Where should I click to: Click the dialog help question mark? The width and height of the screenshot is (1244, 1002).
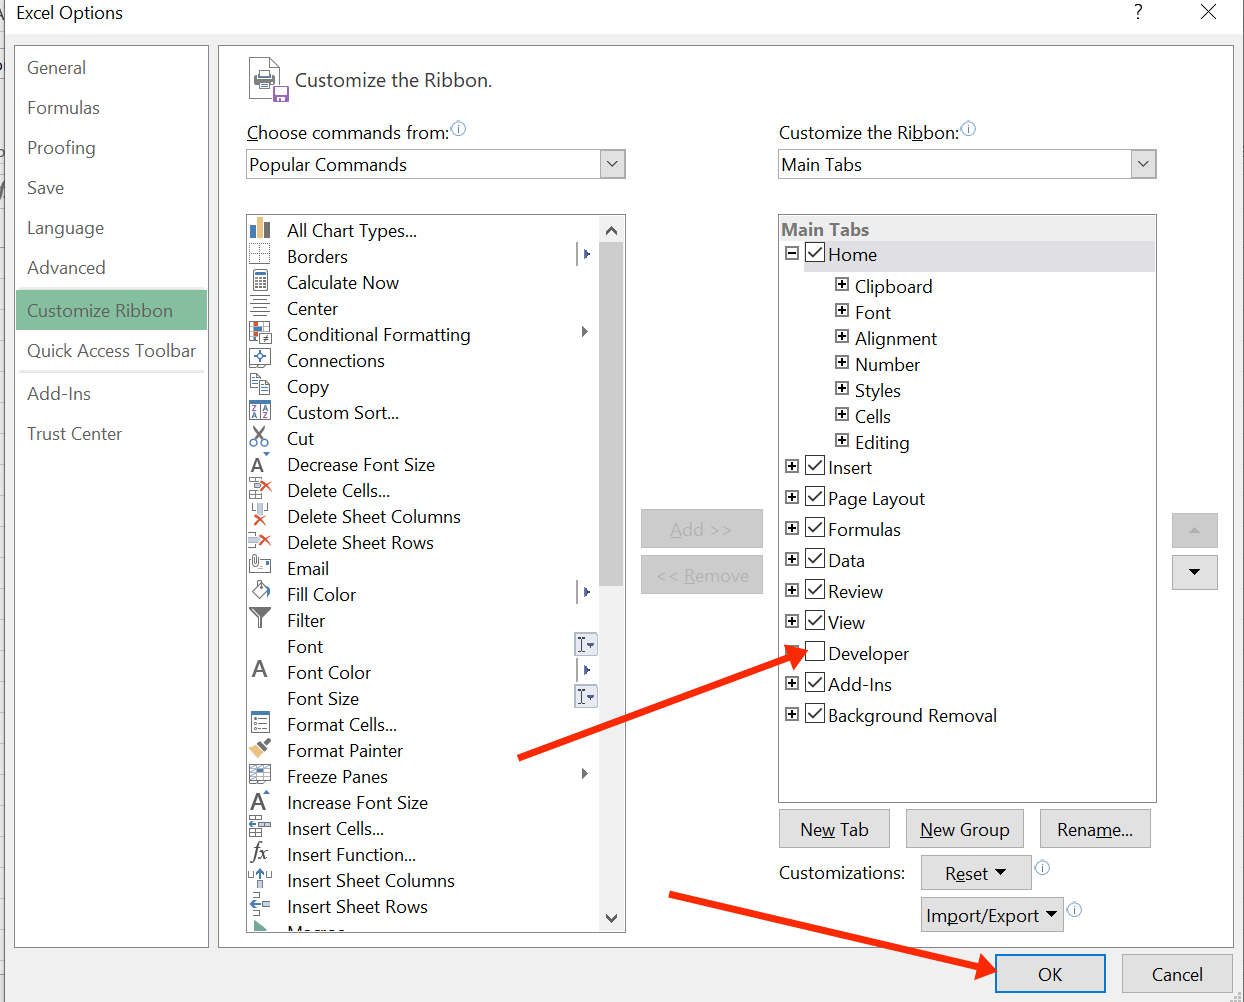tap(1138, 12)
